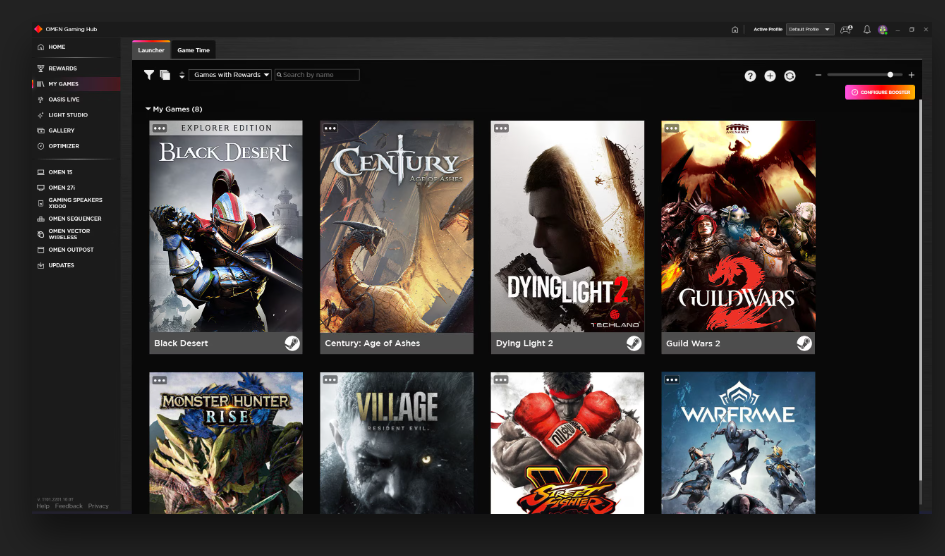Screen dimensions: 945x556
Task: Select My Games in the sidebar
Action: coord(76,84)
